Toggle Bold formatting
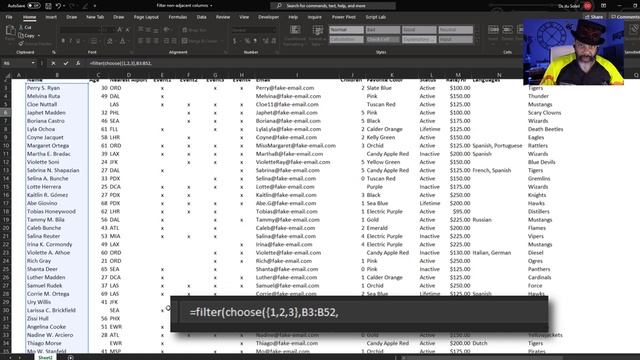The width and height of the screenshot is (640, 360). click(x=63, y=41)
